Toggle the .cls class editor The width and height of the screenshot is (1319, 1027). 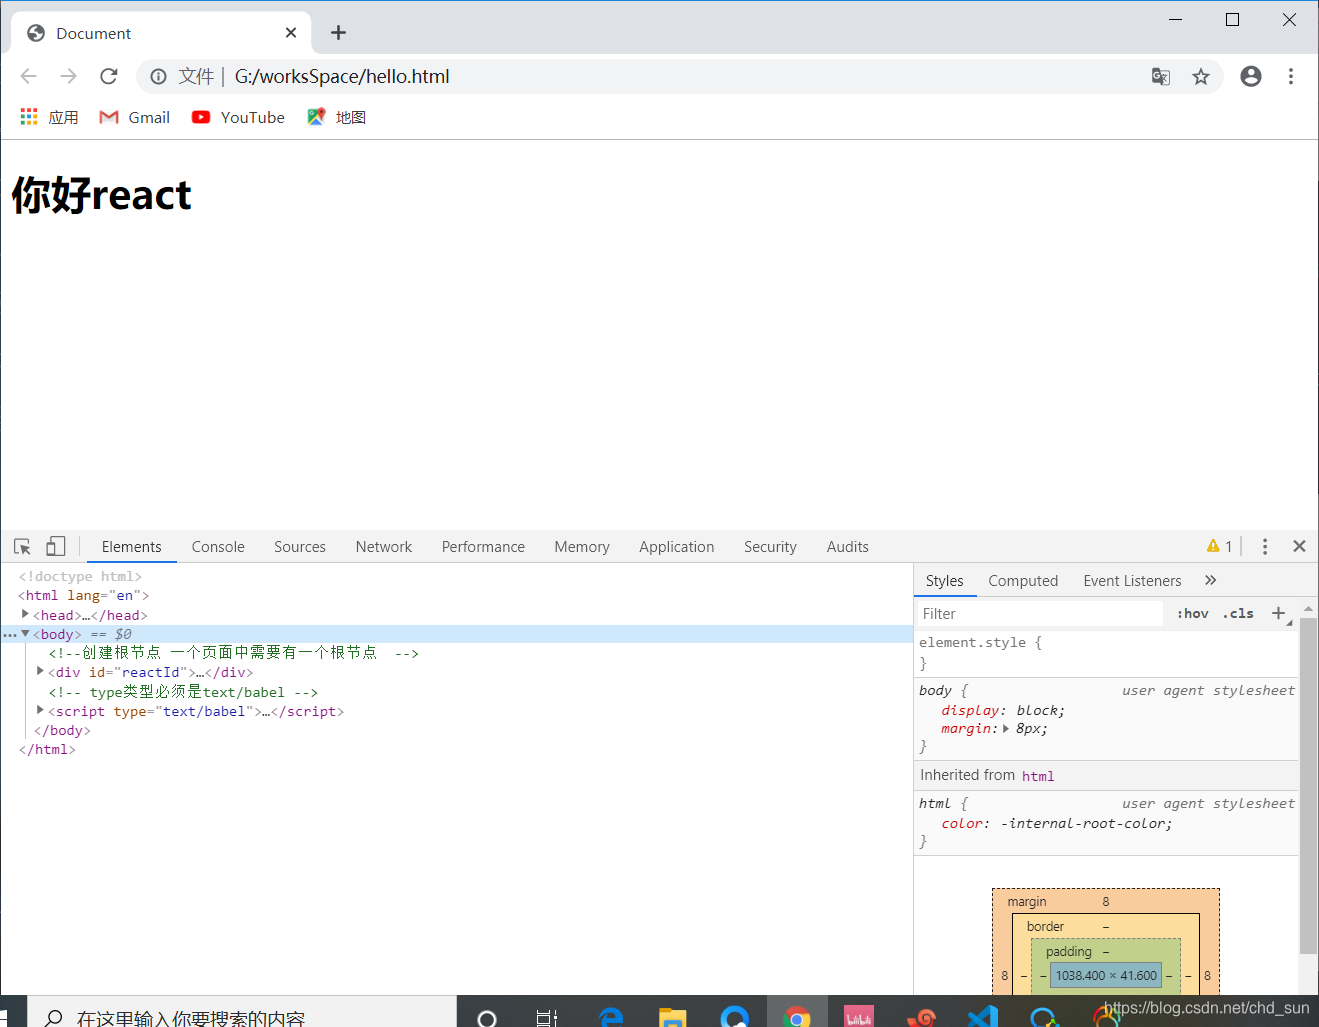pos(1238,614)
